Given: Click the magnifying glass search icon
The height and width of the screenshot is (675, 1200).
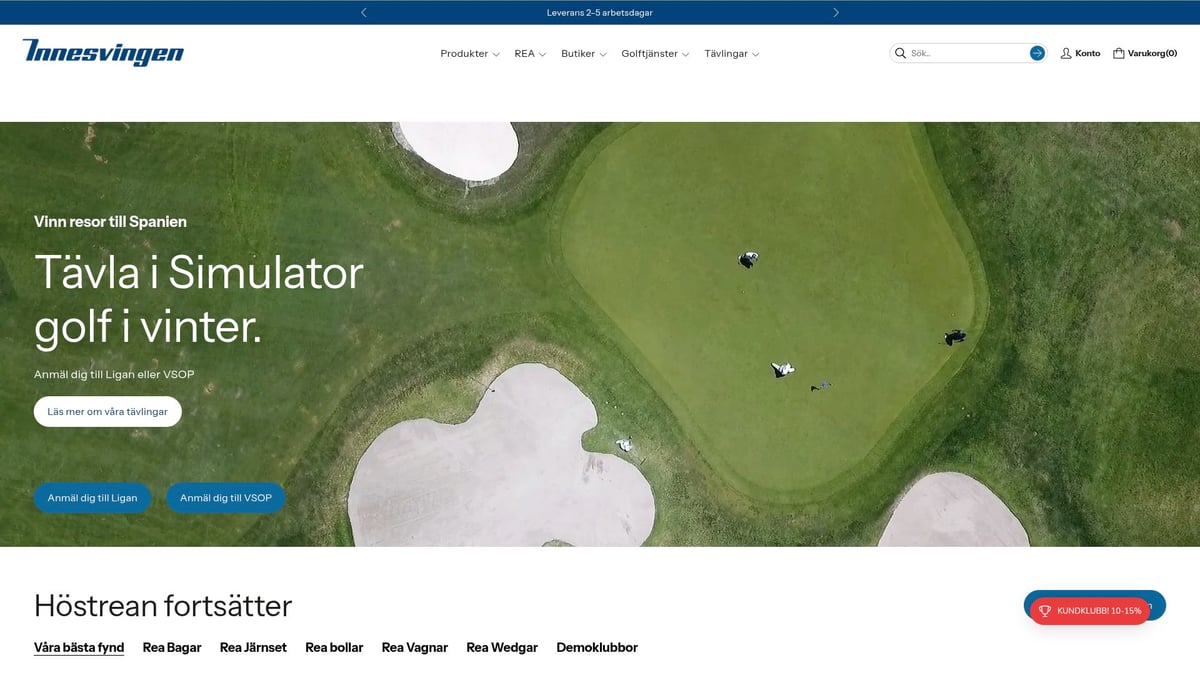Looking at the screenshot, I should 900,53.
